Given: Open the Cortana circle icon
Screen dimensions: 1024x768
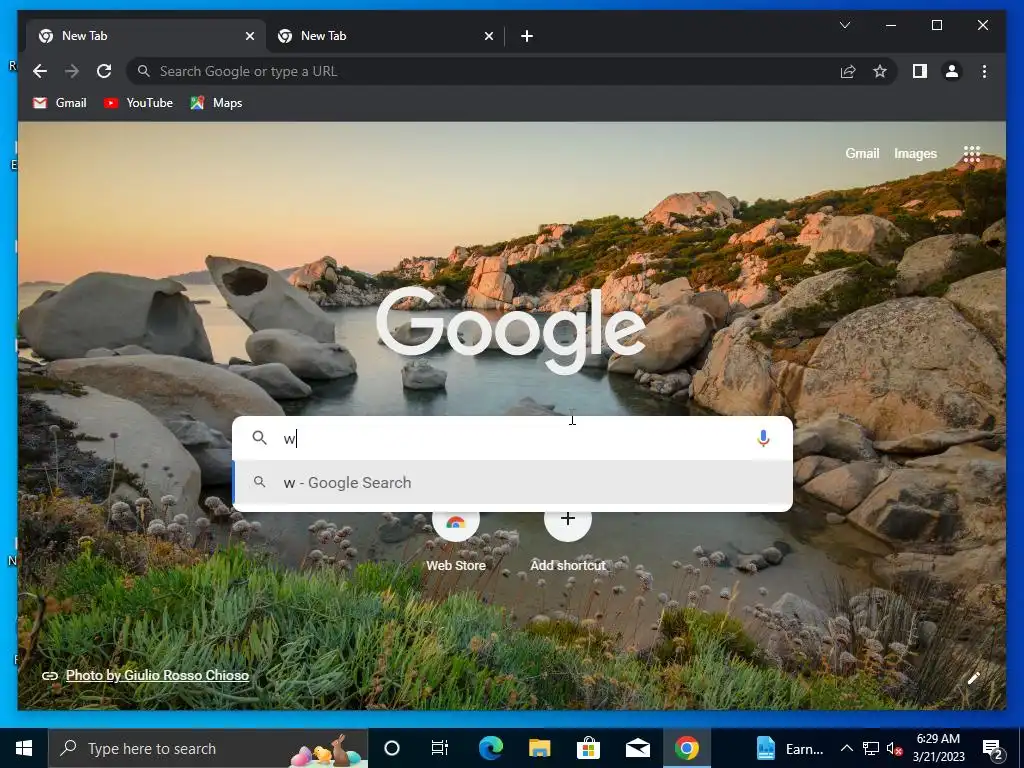Looking at the screenshot, I should click(392, 748).
